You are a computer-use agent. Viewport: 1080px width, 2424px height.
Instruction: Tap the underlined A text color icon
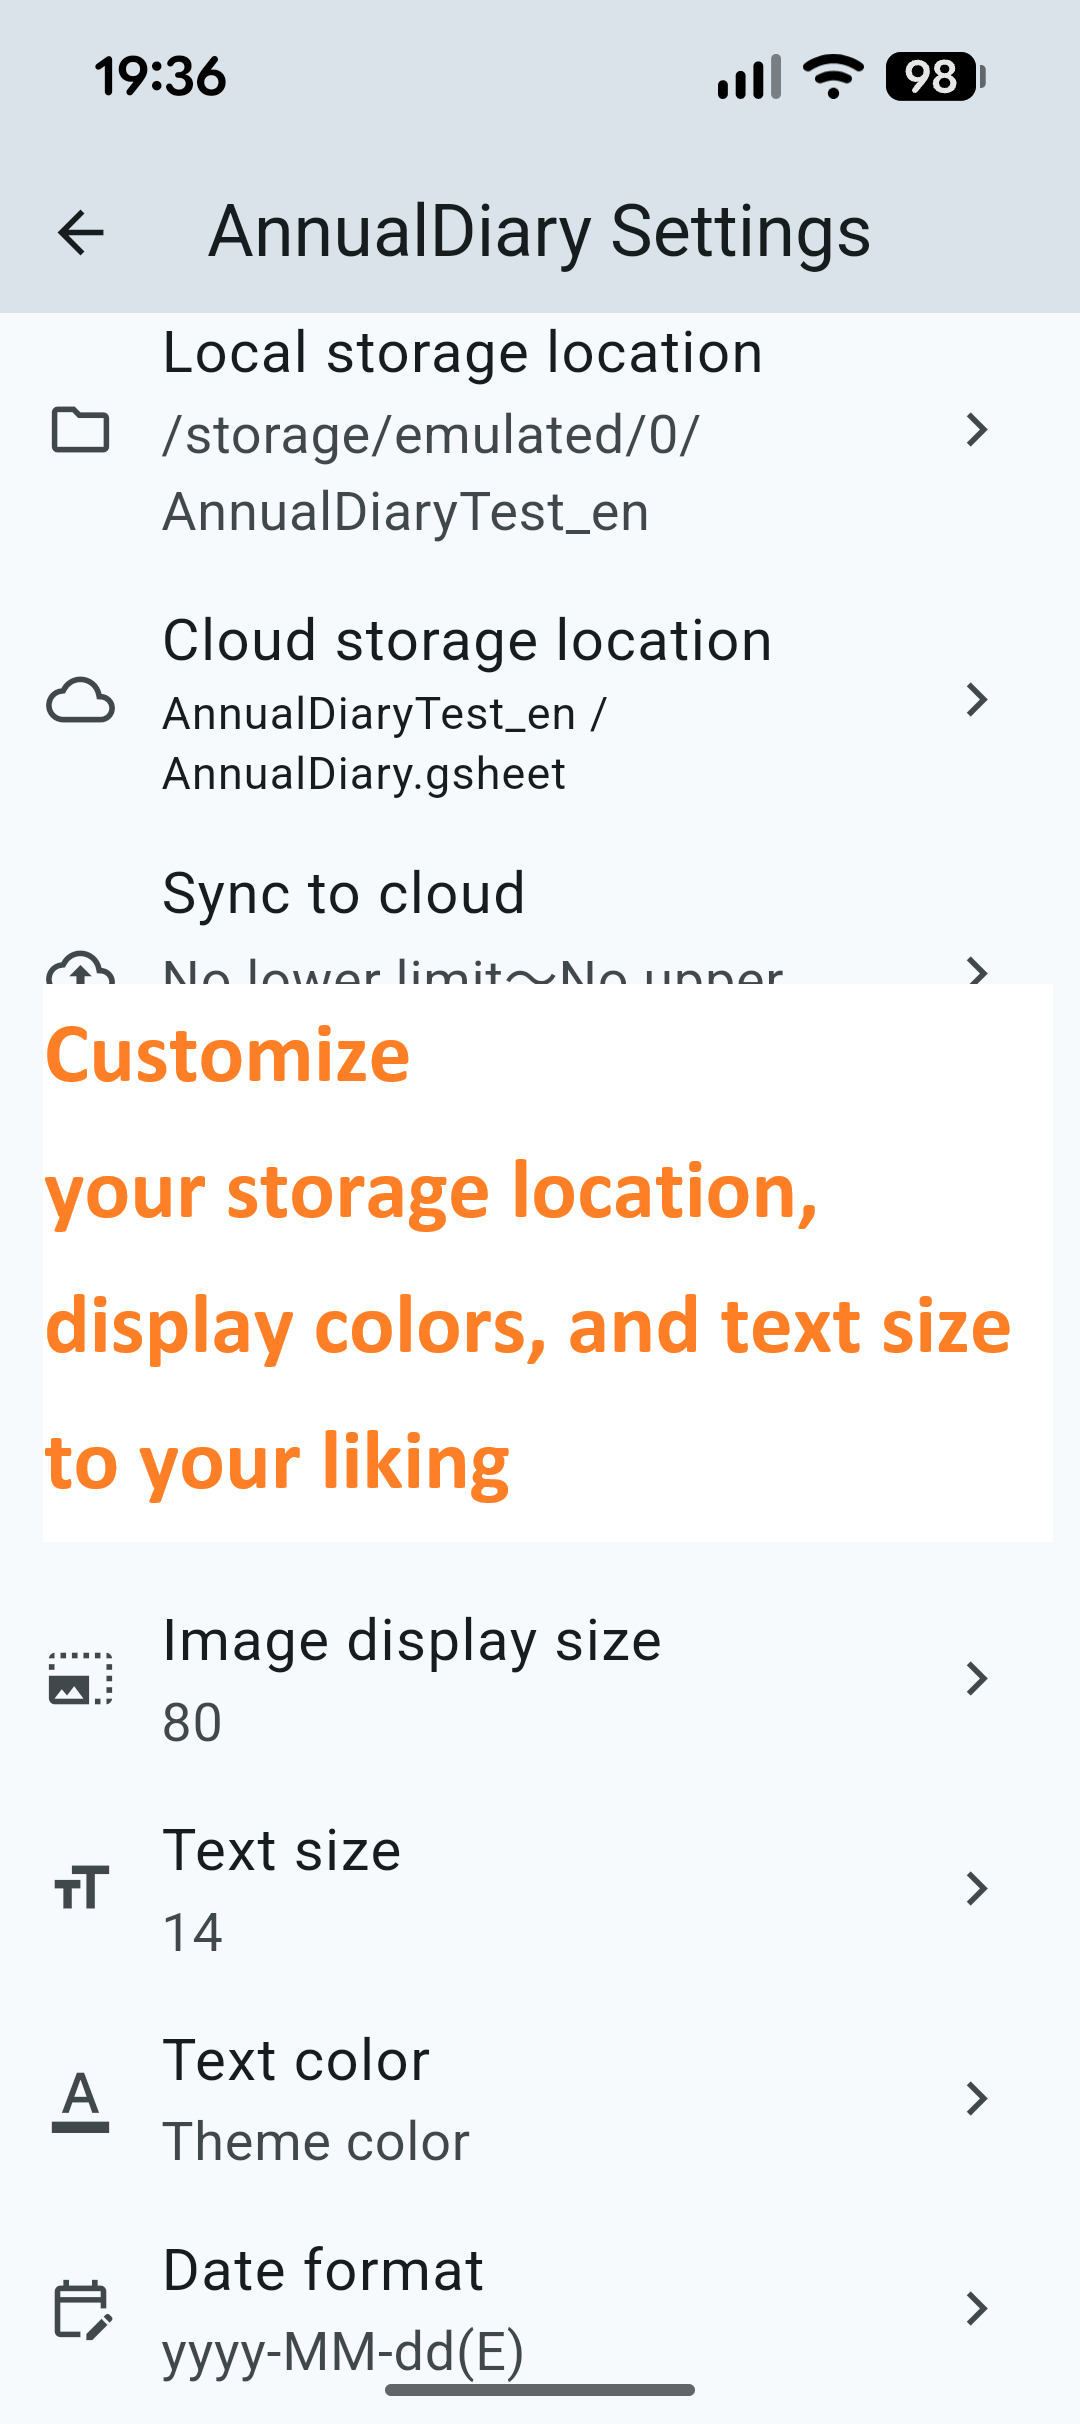(80, 2099)
